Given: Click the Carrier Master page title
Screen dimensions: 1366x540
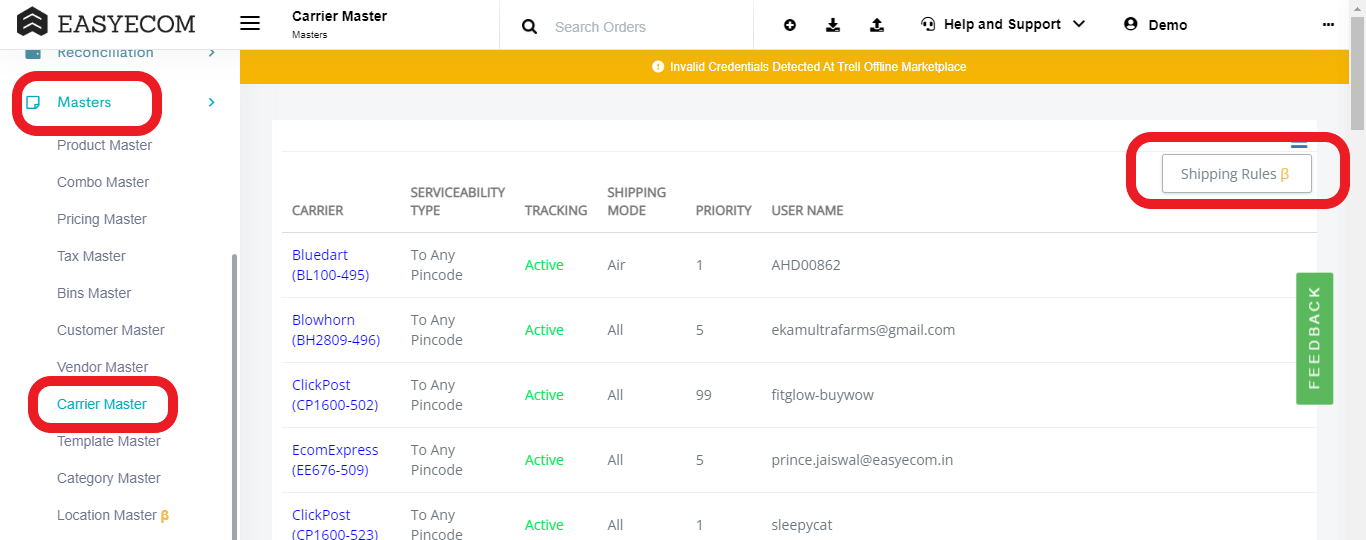Looking at the screenshot, I should point(340,16).
